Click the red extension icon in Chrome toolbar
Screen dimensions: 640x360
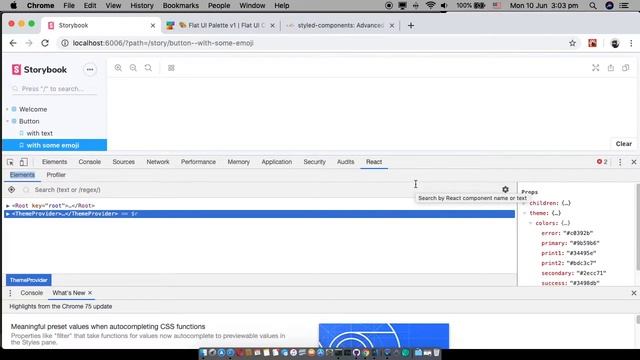point(592,43)
